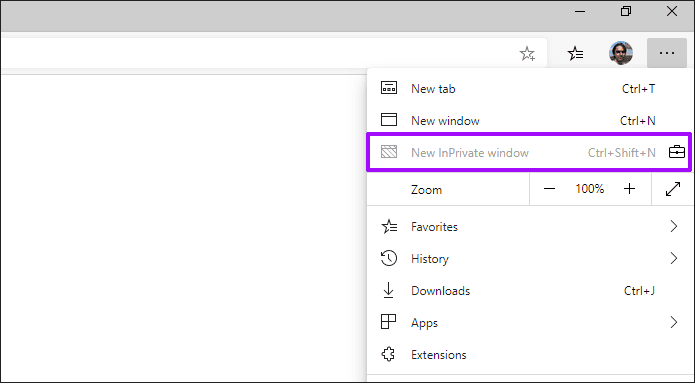Add page to favorites star in address bar
The width and height of the screenshot is (695, 383).
click(x=527, y=54)
